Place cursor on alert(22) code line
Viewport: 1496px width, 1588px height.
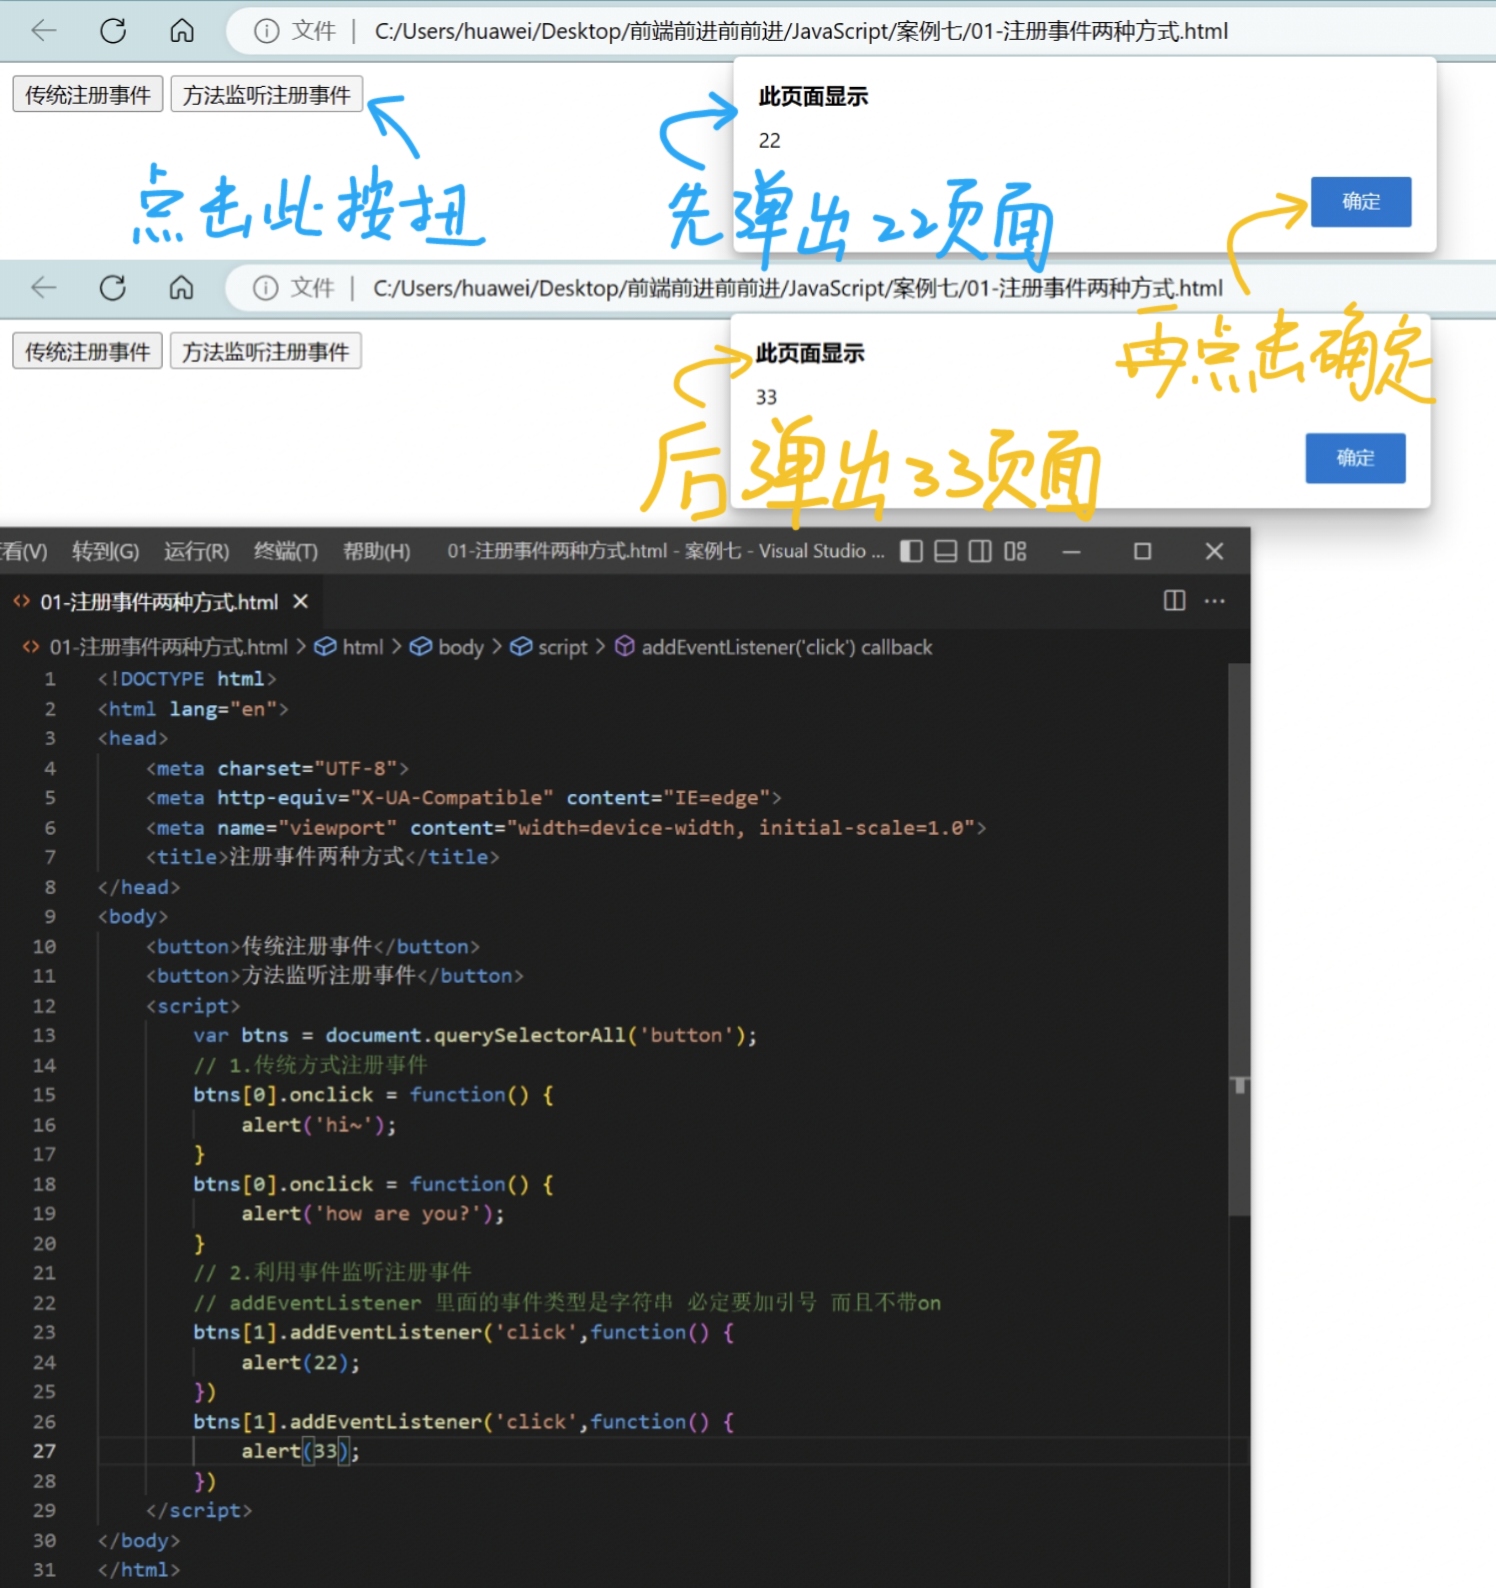click(300, 1362)
